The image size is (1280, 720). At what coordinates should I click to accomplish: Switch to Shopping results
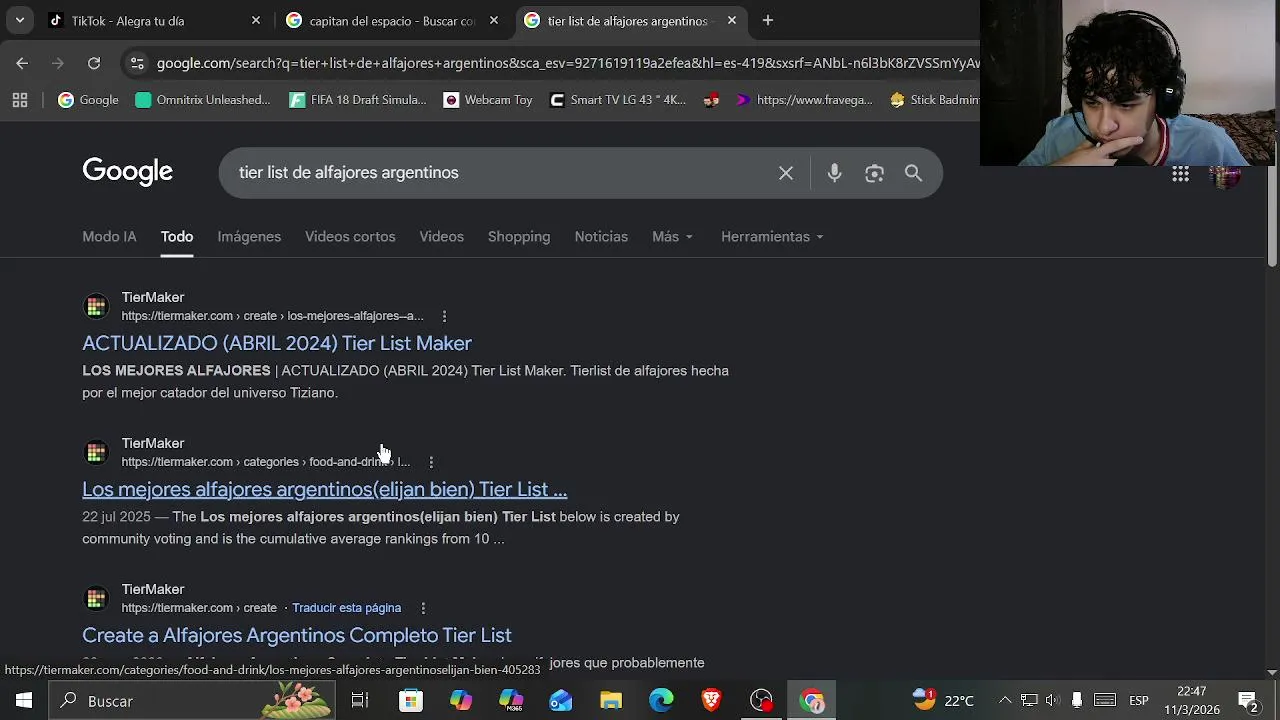click(519, 237)
